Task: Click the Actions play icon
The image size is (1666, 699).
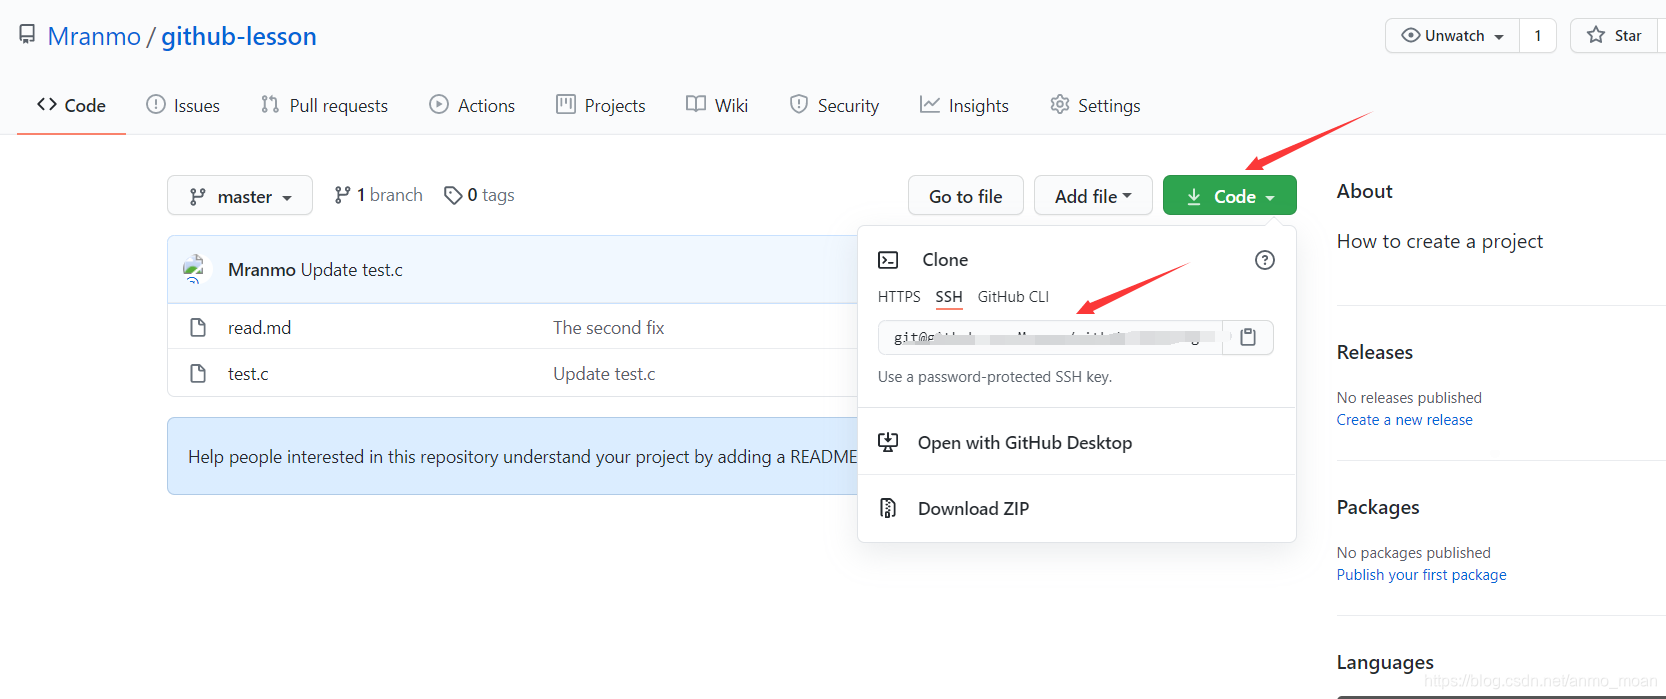Action: point(439,104)
